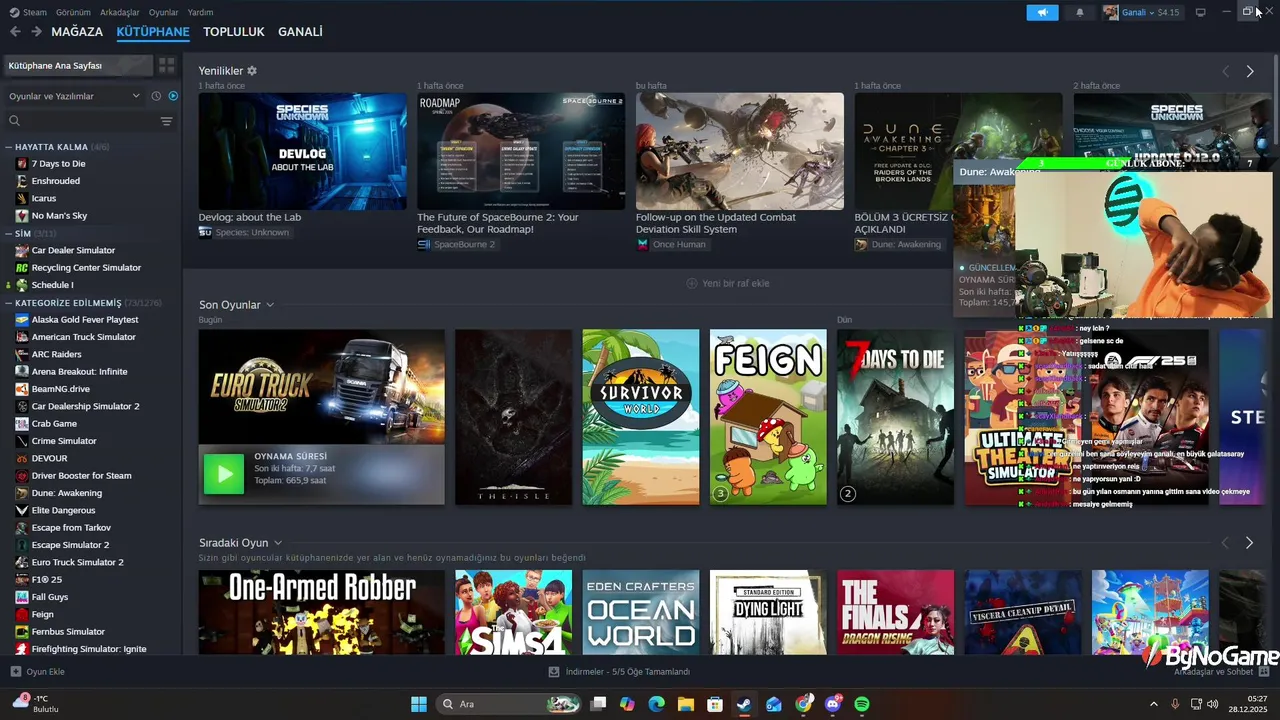The image size is (1280, 720).
Task: Open Microsoft Edge from the taskbar
Action: tap(656, 704)
